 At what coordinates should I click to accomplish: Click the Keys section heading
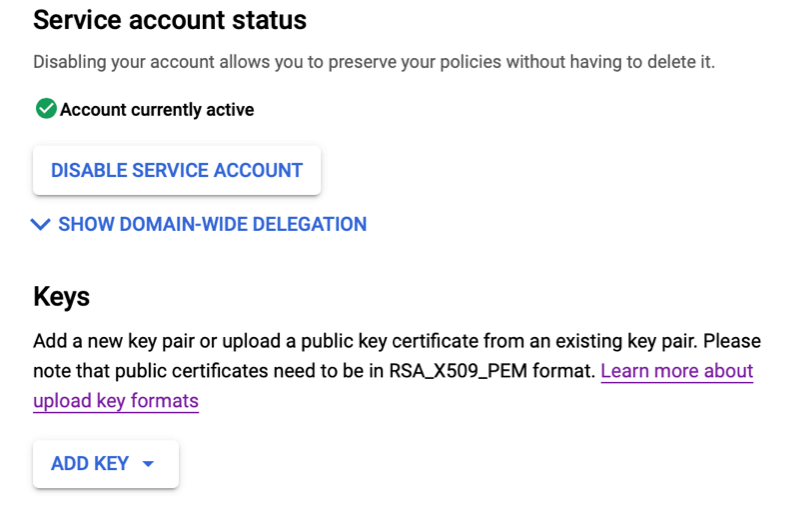click(61, 297)
